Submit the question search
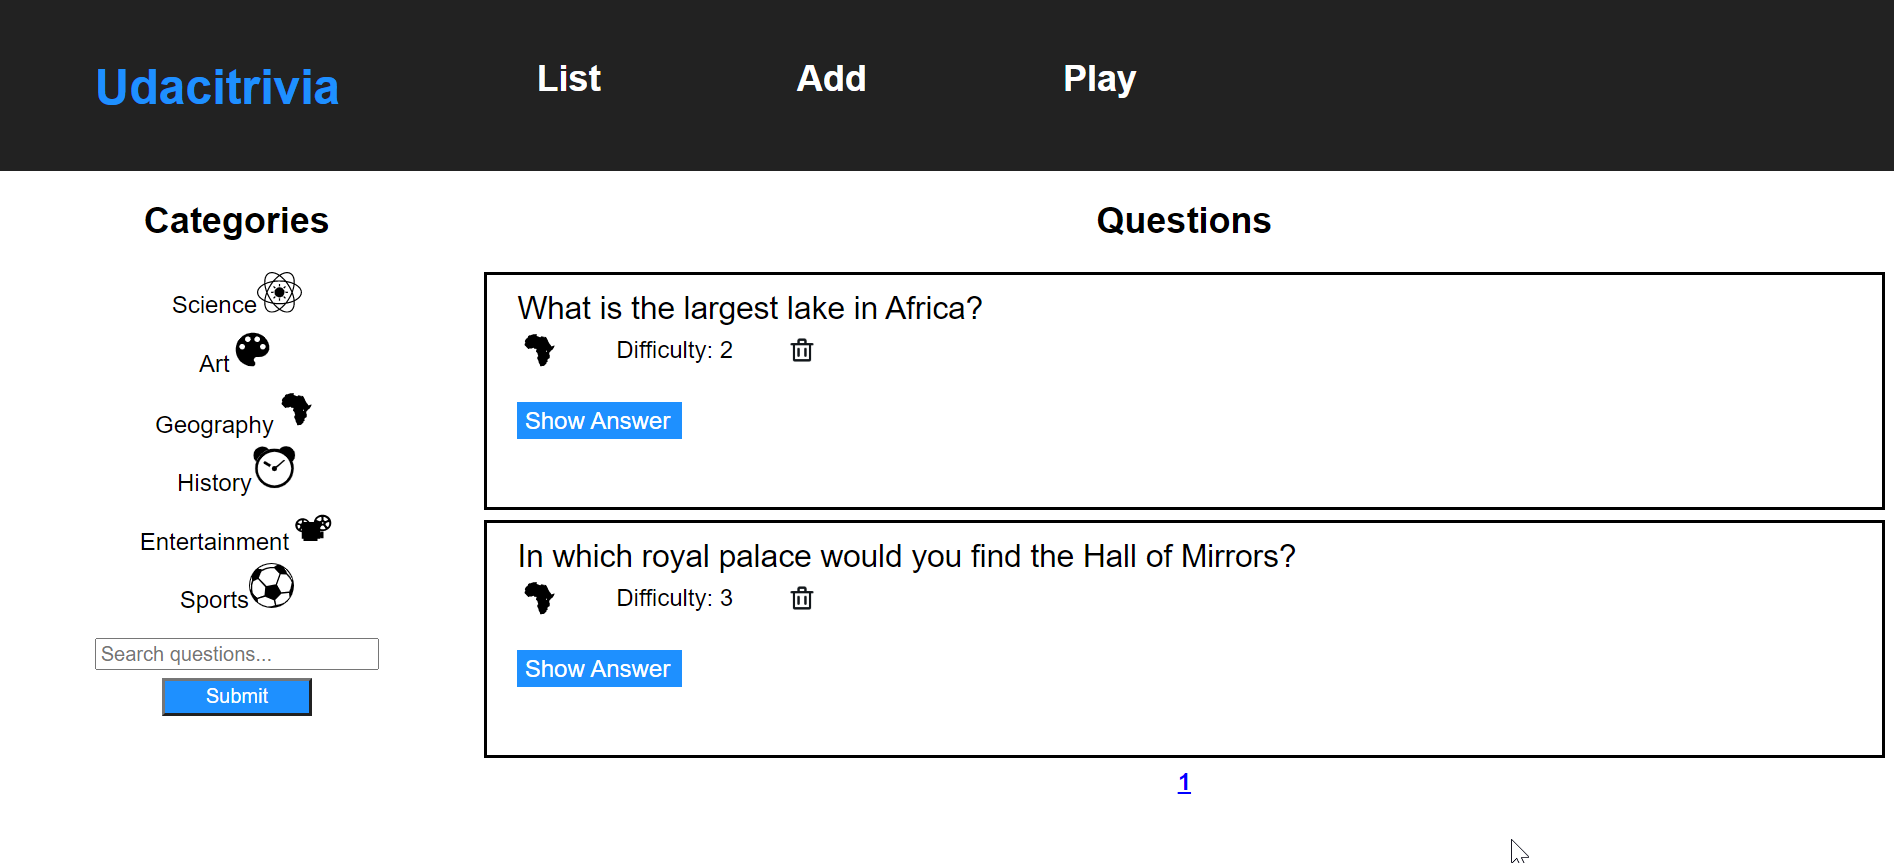The image size is (1894, 863). pos(237,697)
